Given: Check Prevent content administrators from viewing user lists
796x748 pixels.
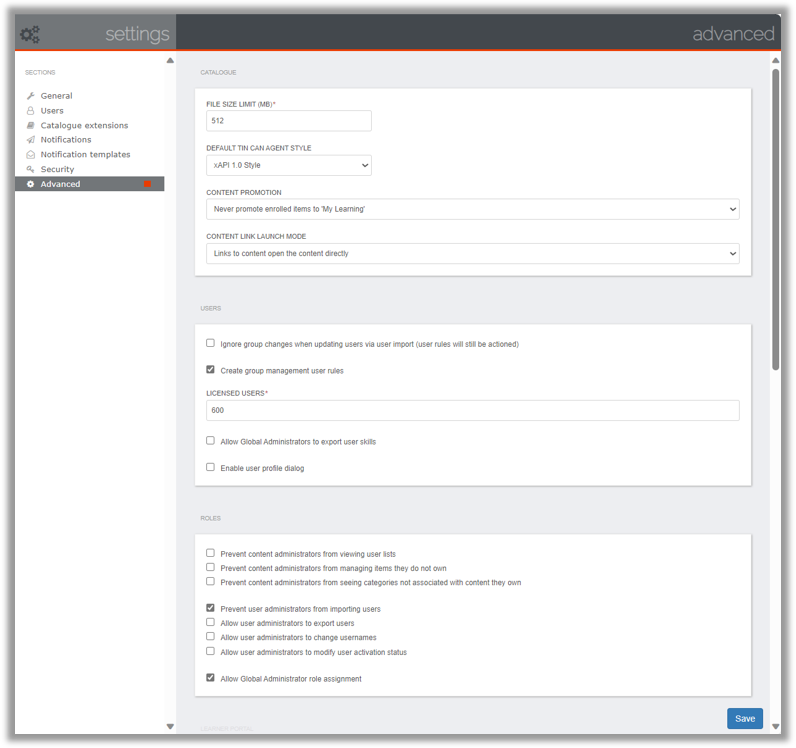Looking at the screenshot, I should [x=210, y=552].
